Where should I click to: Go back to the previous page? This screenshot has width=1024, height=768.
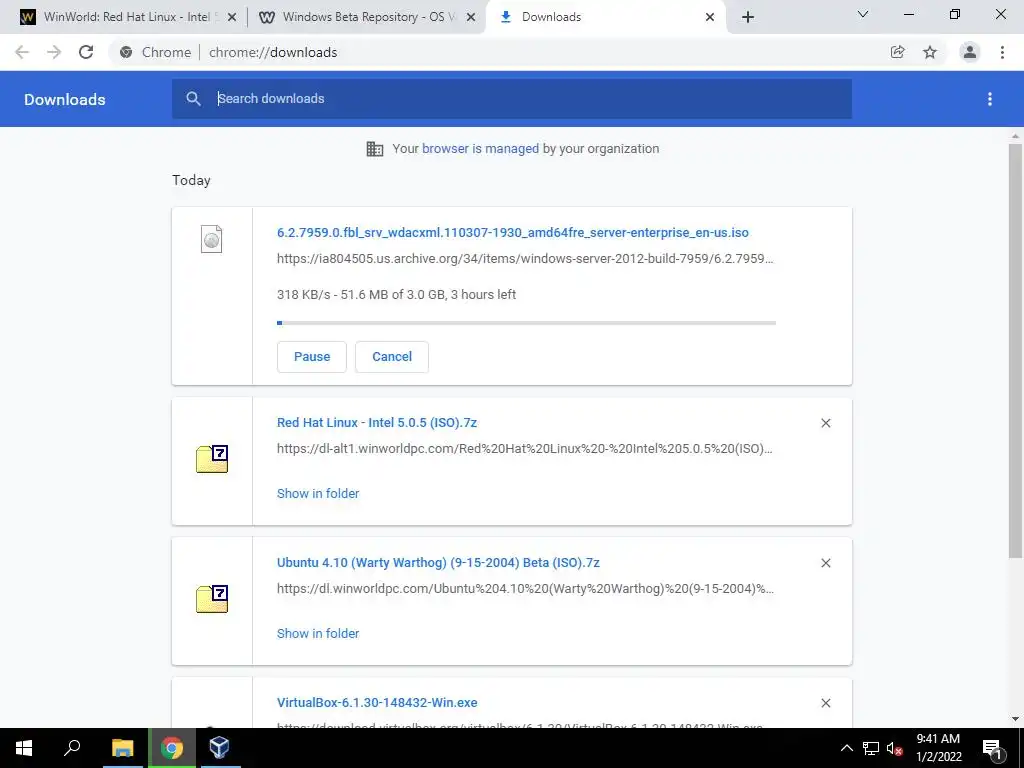(x=22, y=52)
